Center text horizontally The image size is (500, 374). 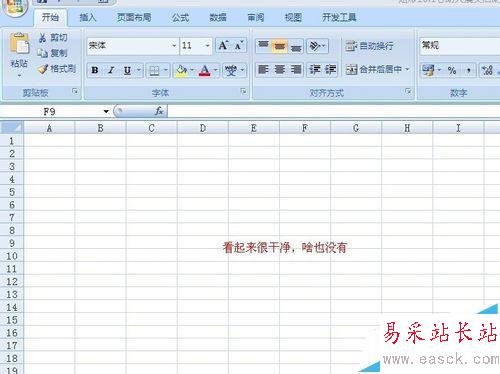tap(279, 70)
